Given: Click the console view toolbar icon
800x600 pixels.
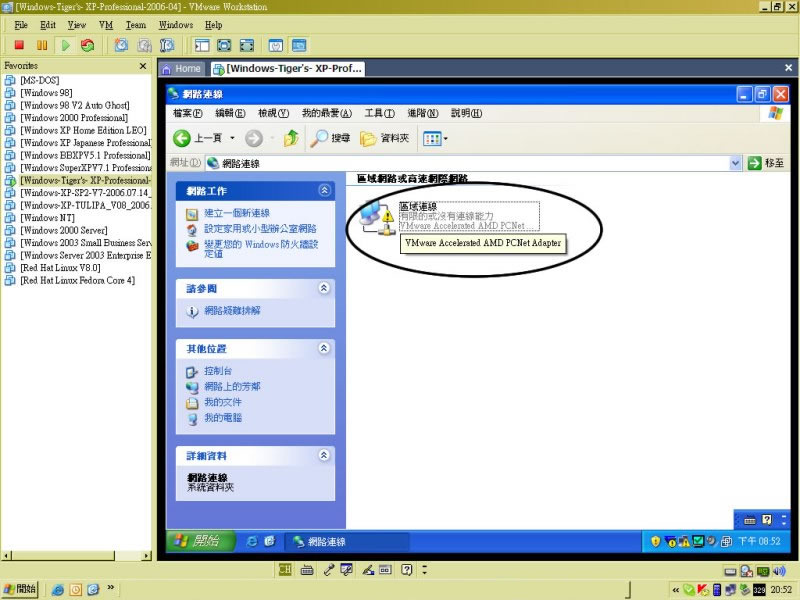Looking at the screenshot, I should coord(299,45).
